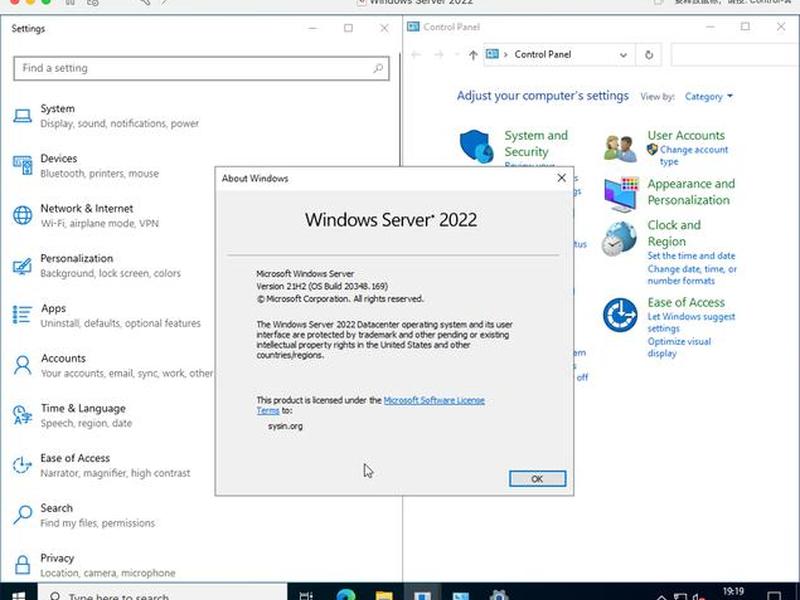Open View by Category dropdown

709,96
